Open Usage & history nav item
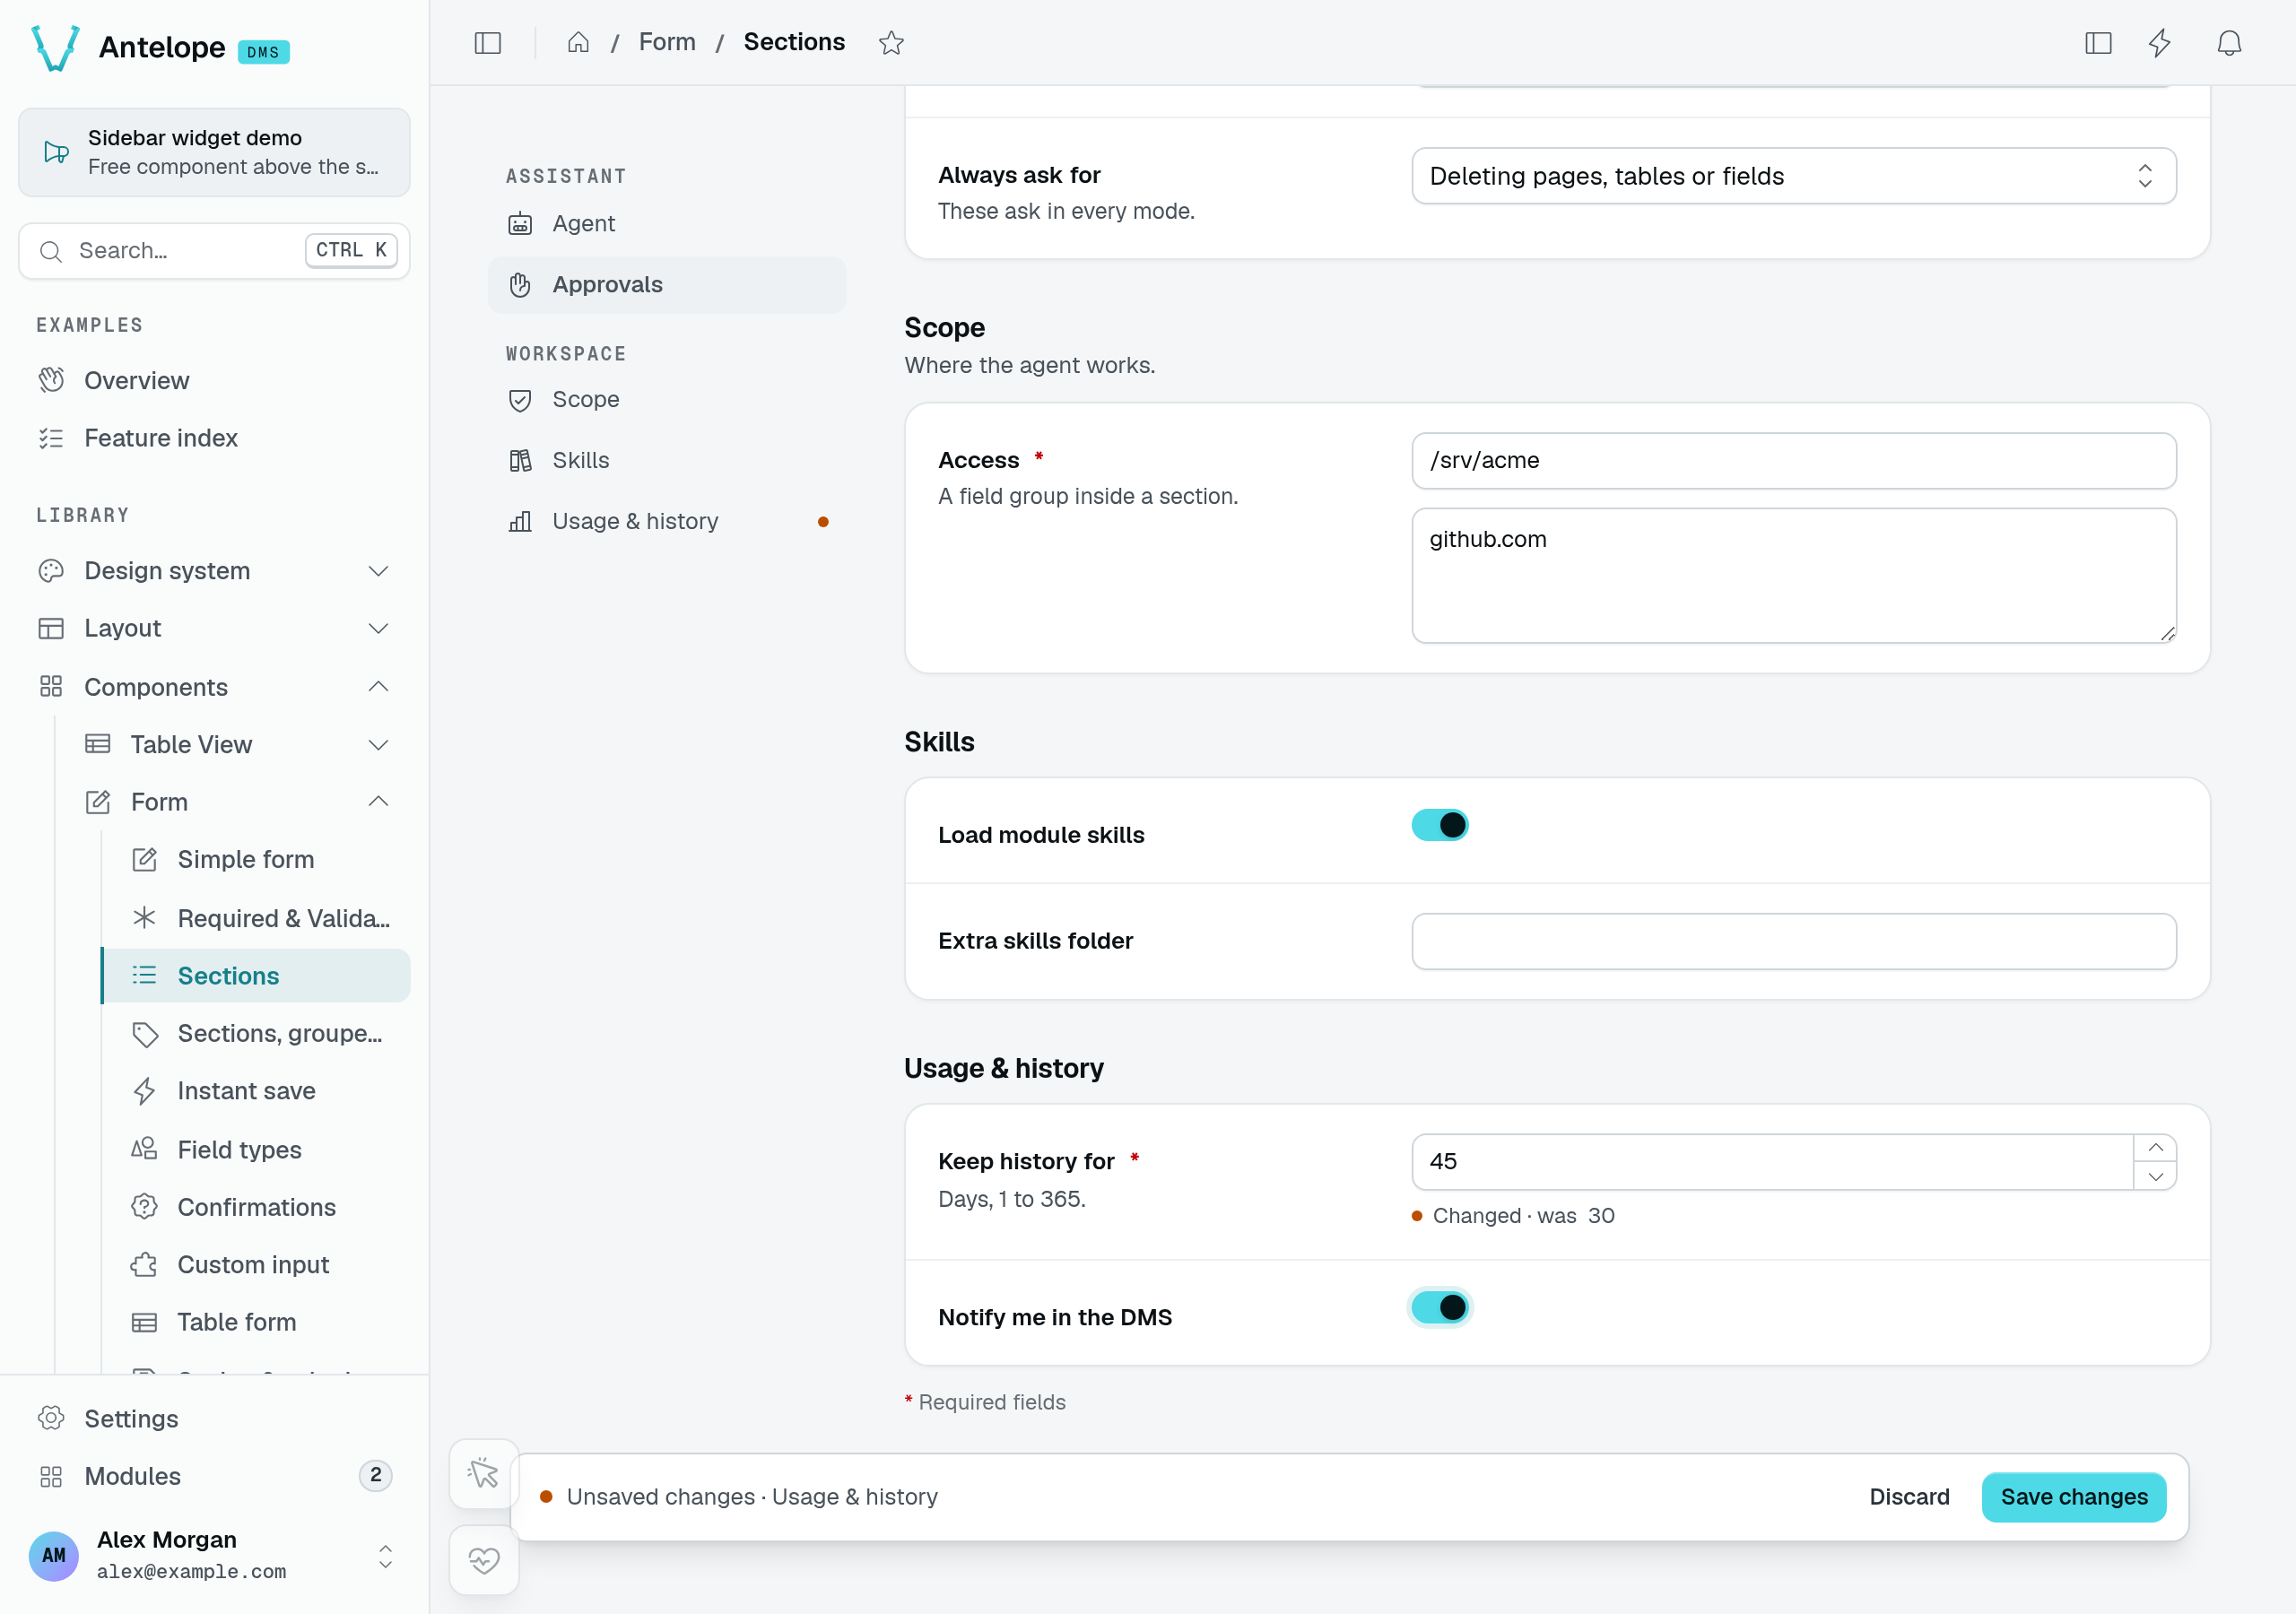Image resolution: width=2296 pixels, height=1614 pixels. (667, 522)
